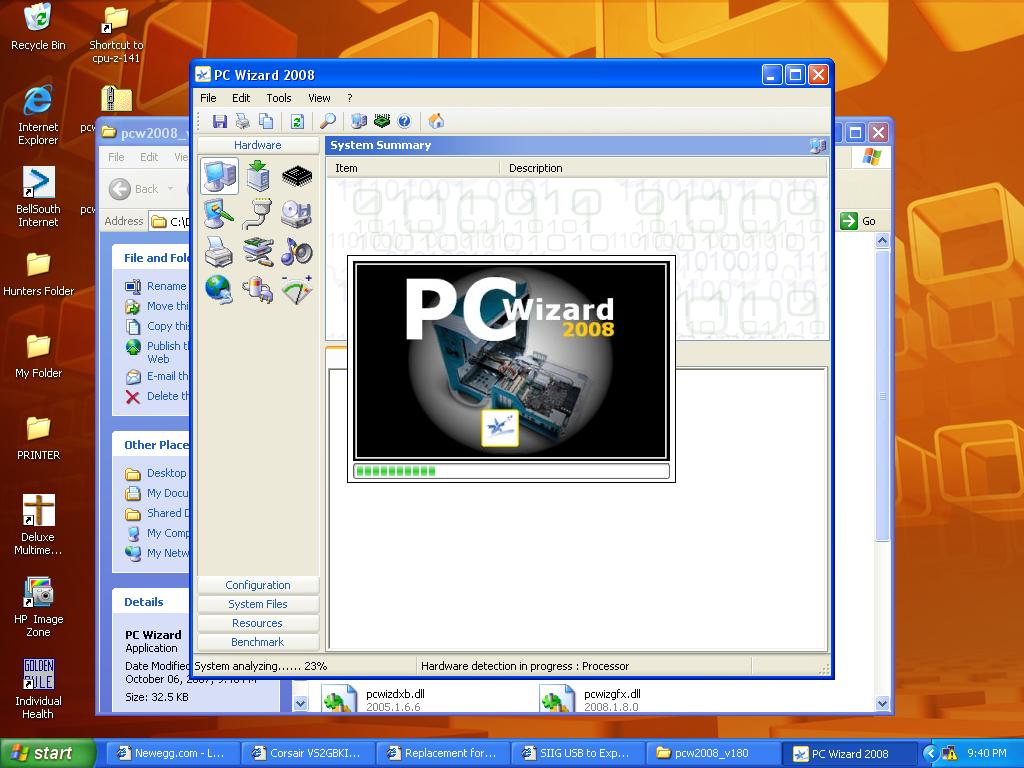Click the scroll up arrow in Explorer window

point(882,240)
